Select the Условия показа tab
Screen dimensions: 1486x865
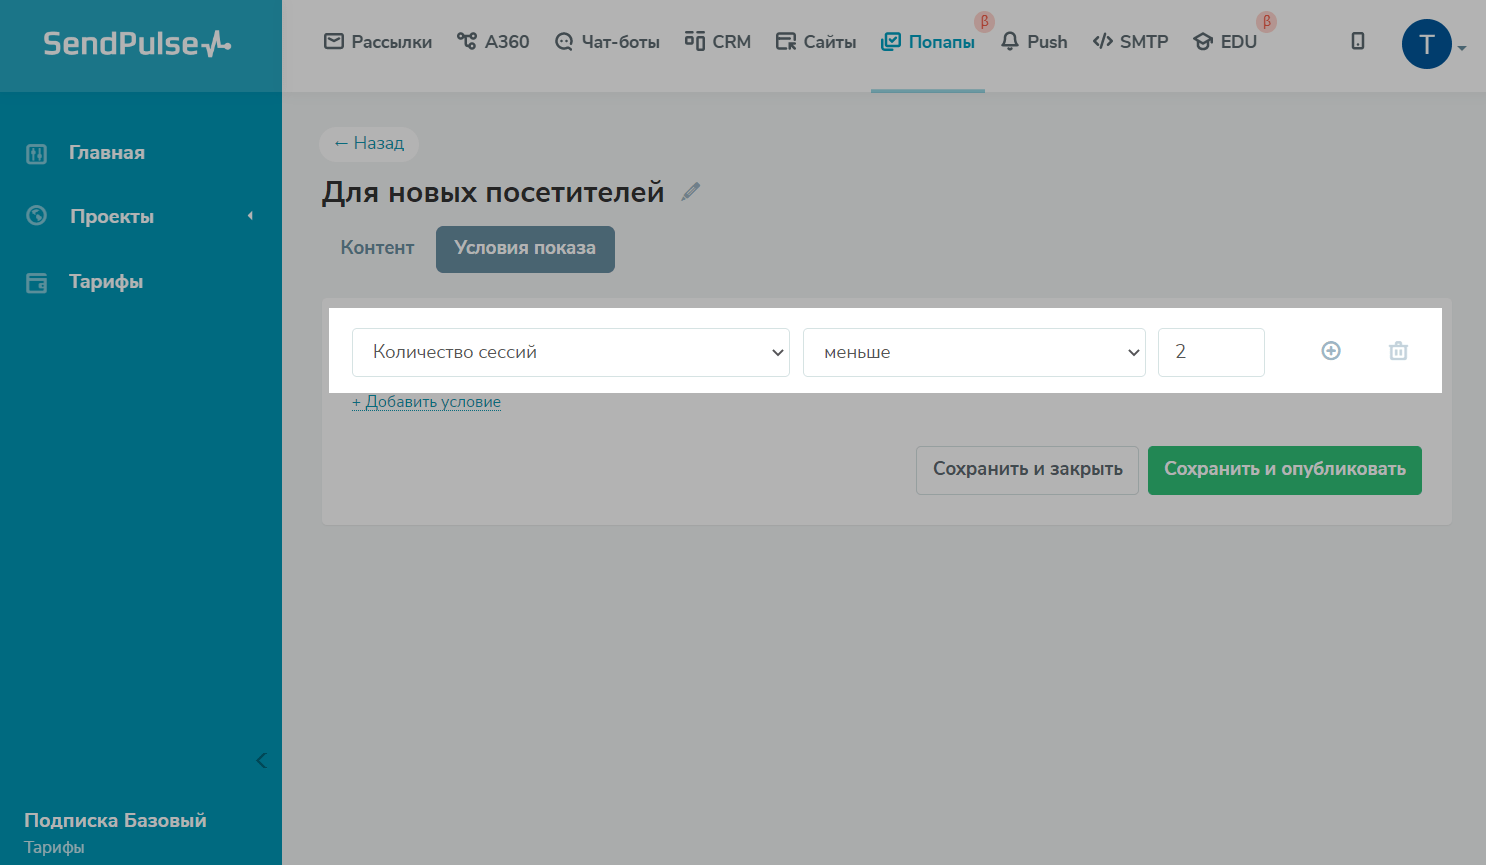click(525, 248)
